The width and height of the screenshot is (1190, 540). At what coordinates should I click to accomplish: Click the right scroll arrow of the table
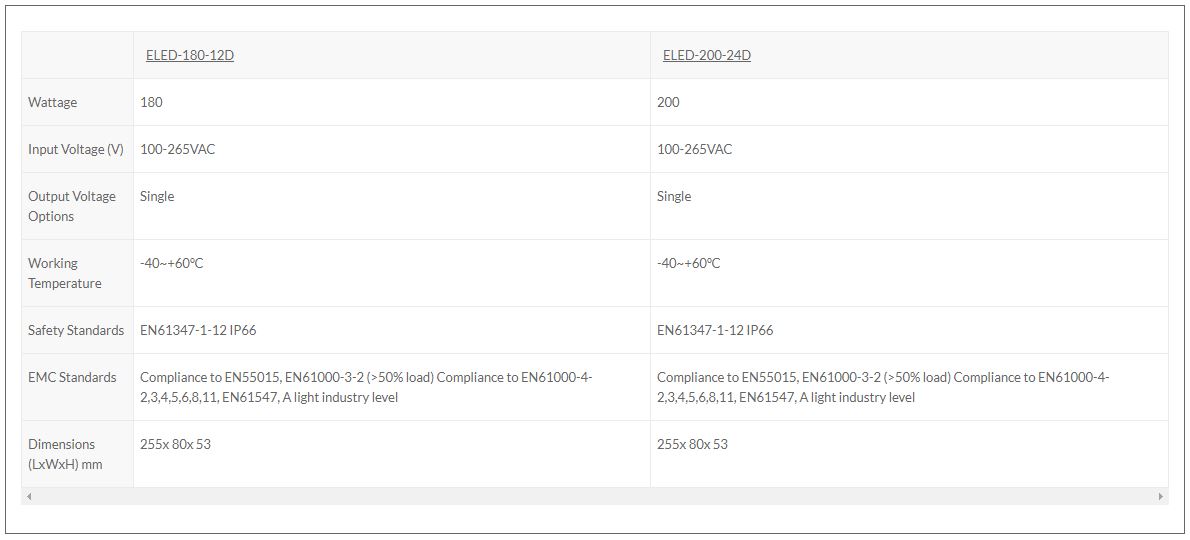[1160, 496]
